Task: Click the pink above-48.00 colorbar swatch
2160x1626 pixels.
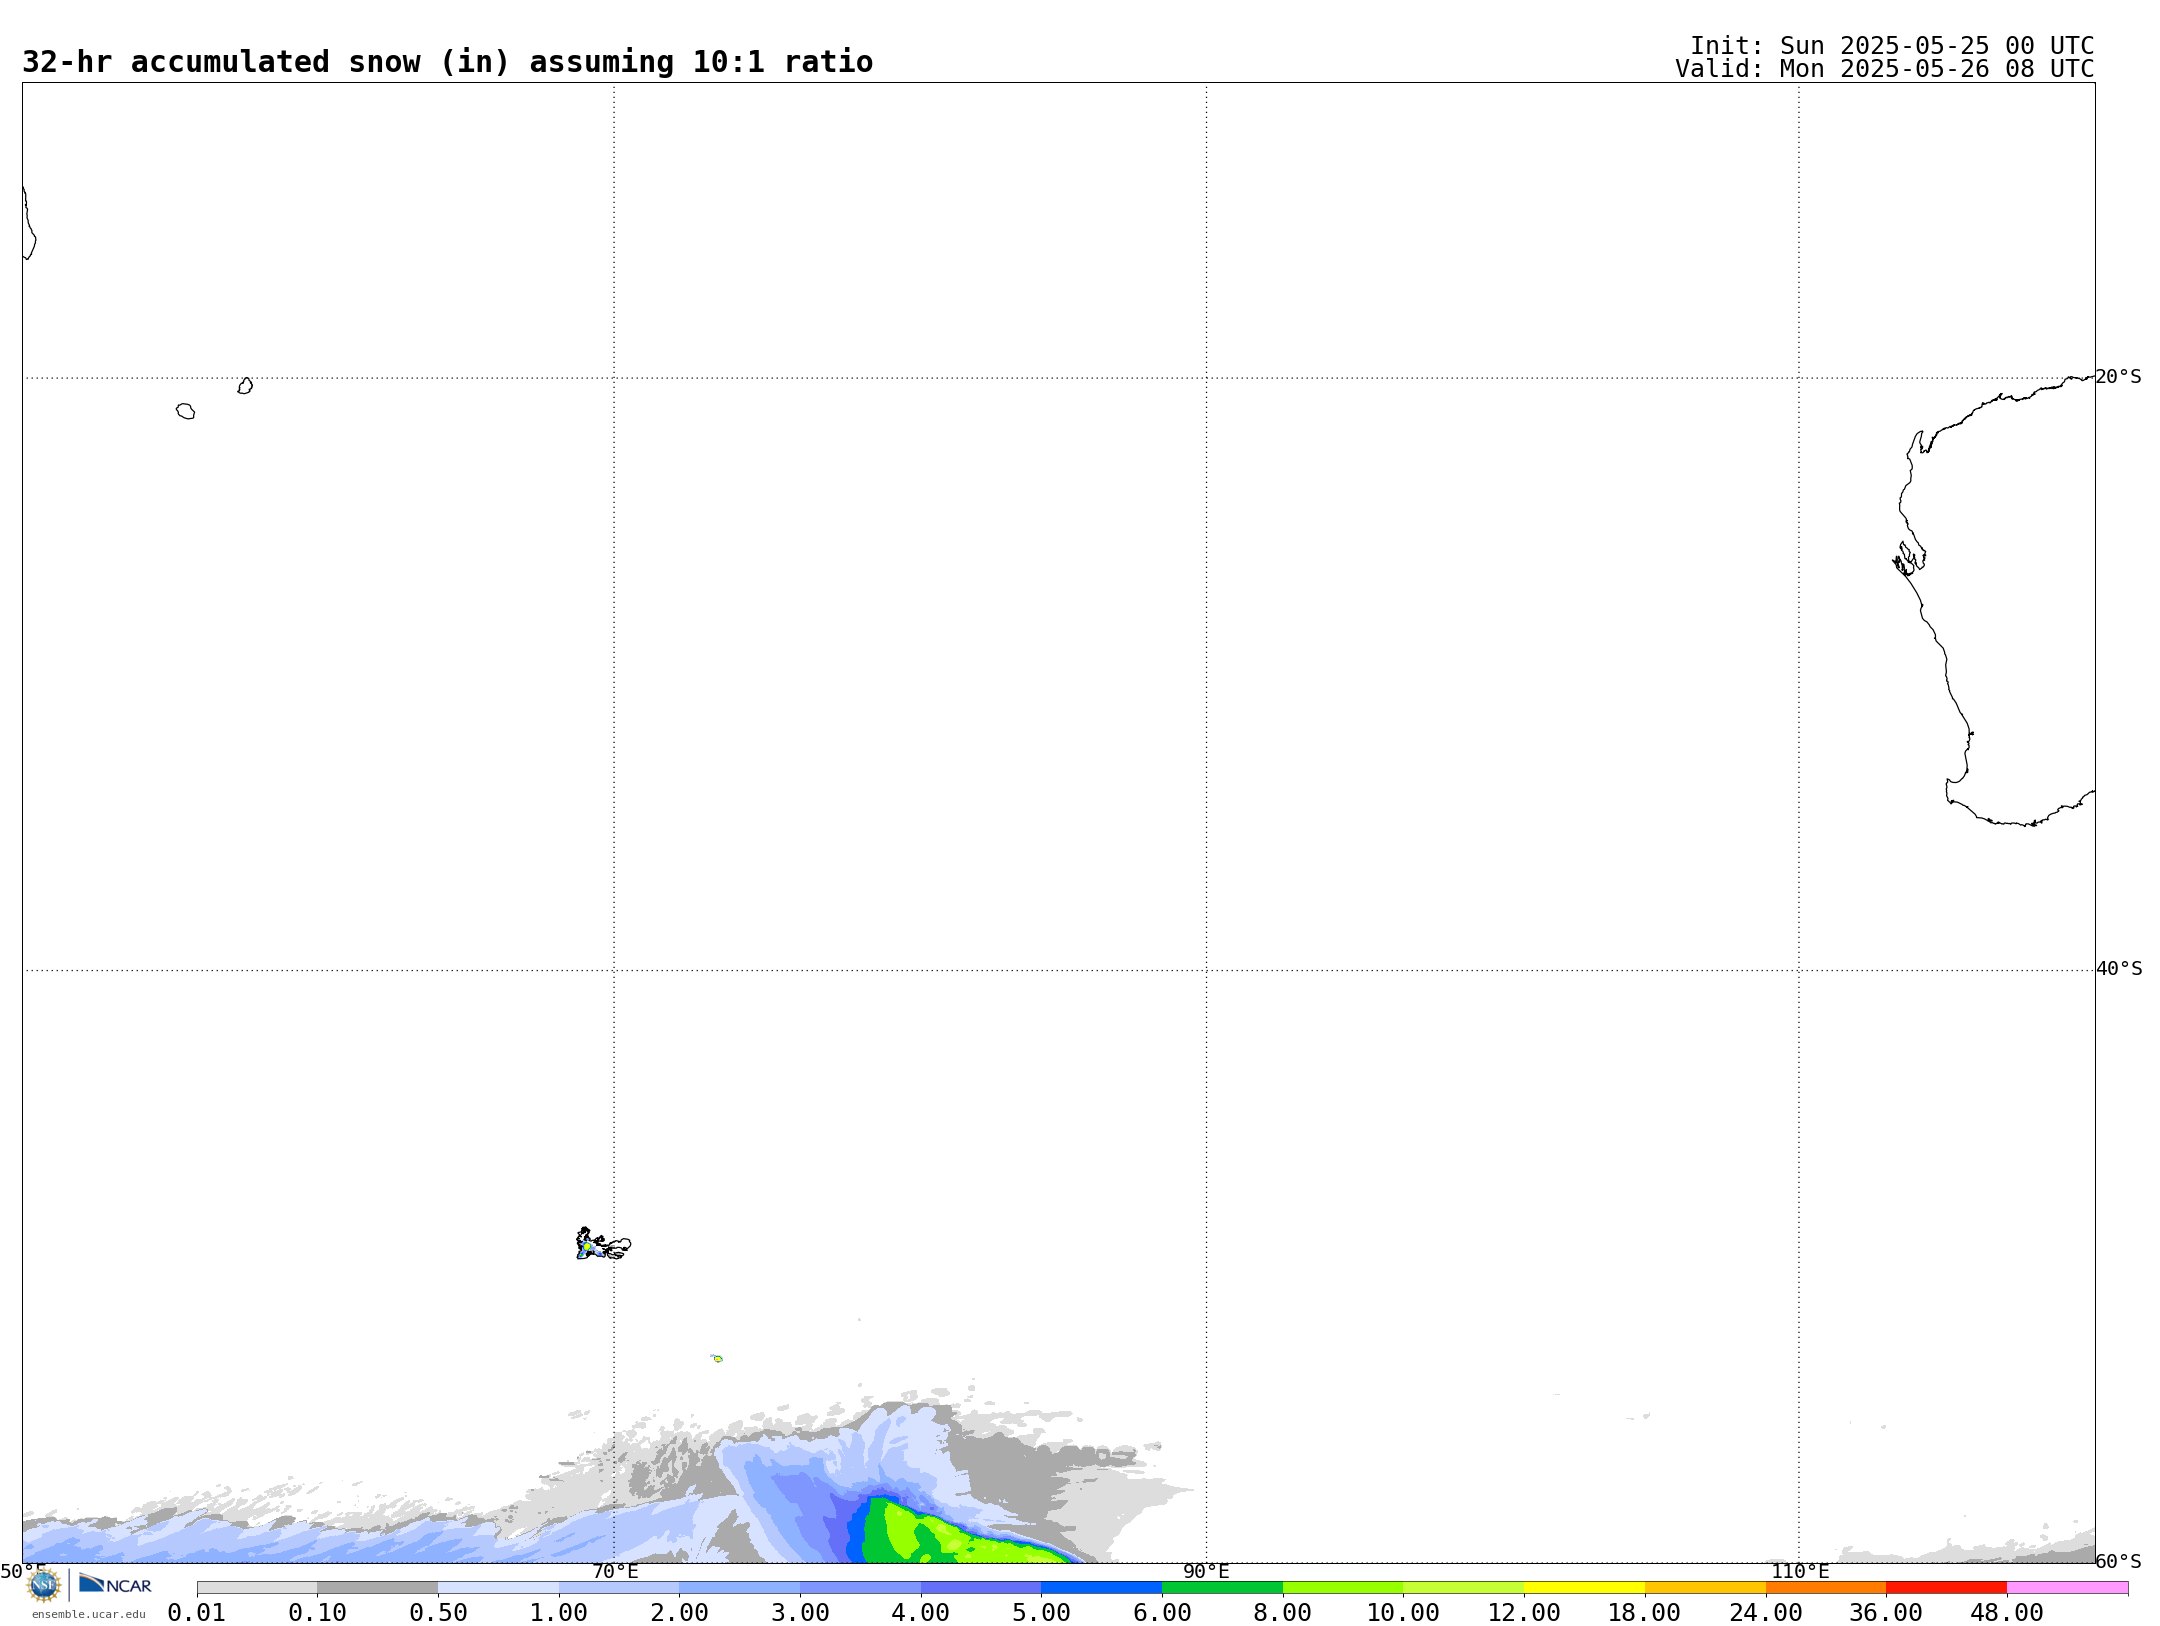Action: click(2067, 1588)
